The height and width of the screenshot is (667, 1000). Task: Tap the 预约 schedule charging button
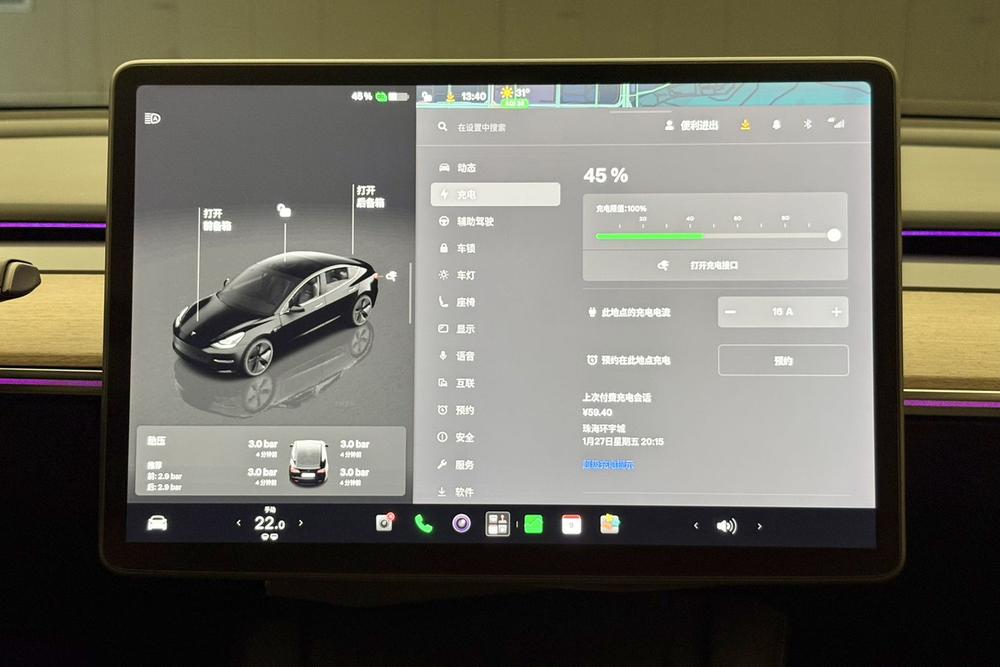[783, 361]
